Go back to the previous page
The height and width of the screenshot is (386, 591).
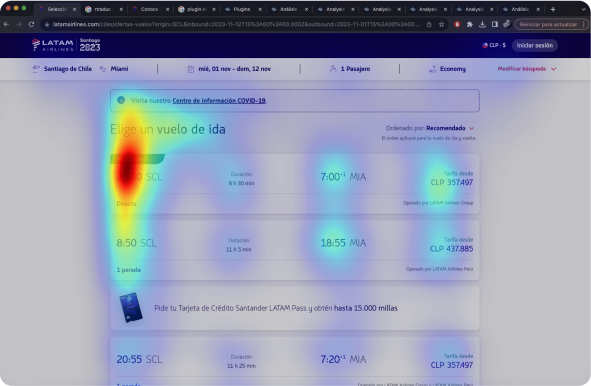click(6, 25)
